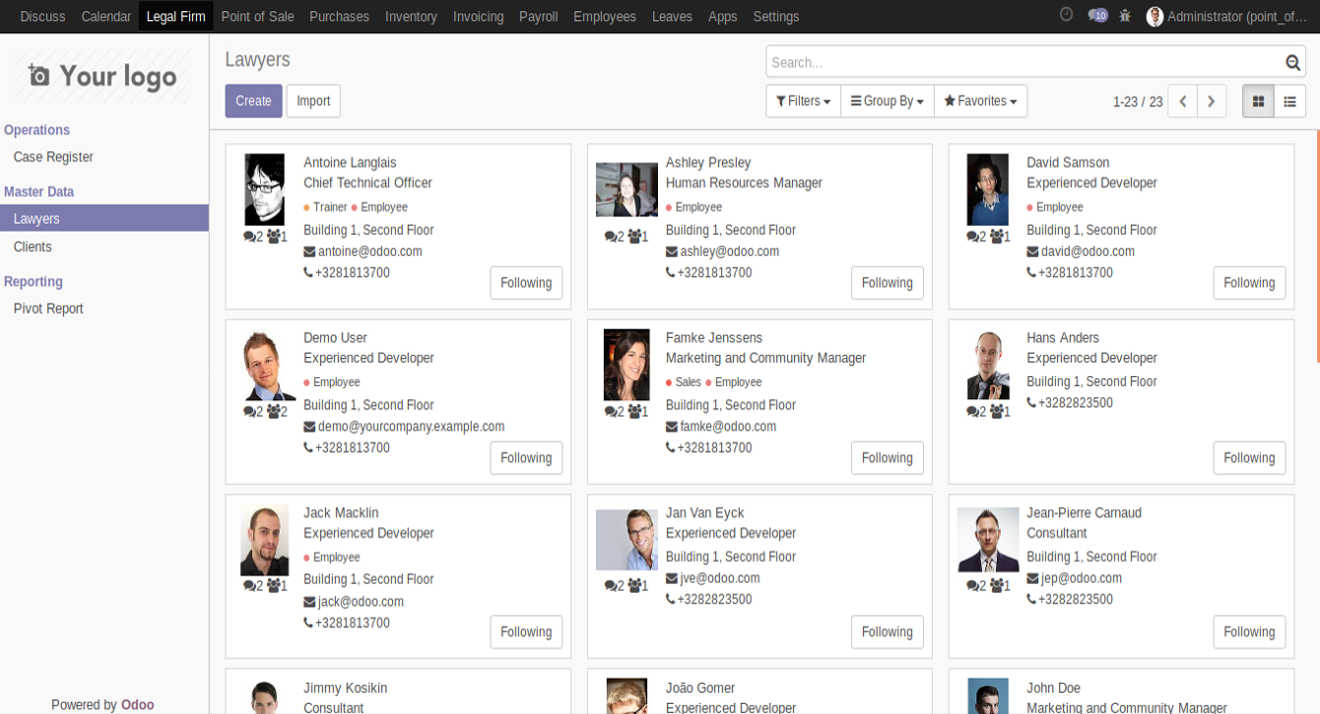1320x714 pixels.
Task: Expand the Group By dropdown
Action: coord(887,101)
